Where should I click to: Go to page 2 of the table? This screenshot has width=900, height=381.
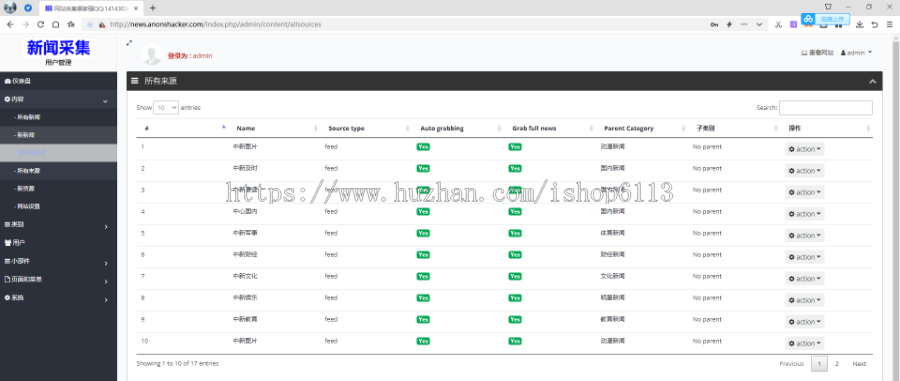point(837,364)
